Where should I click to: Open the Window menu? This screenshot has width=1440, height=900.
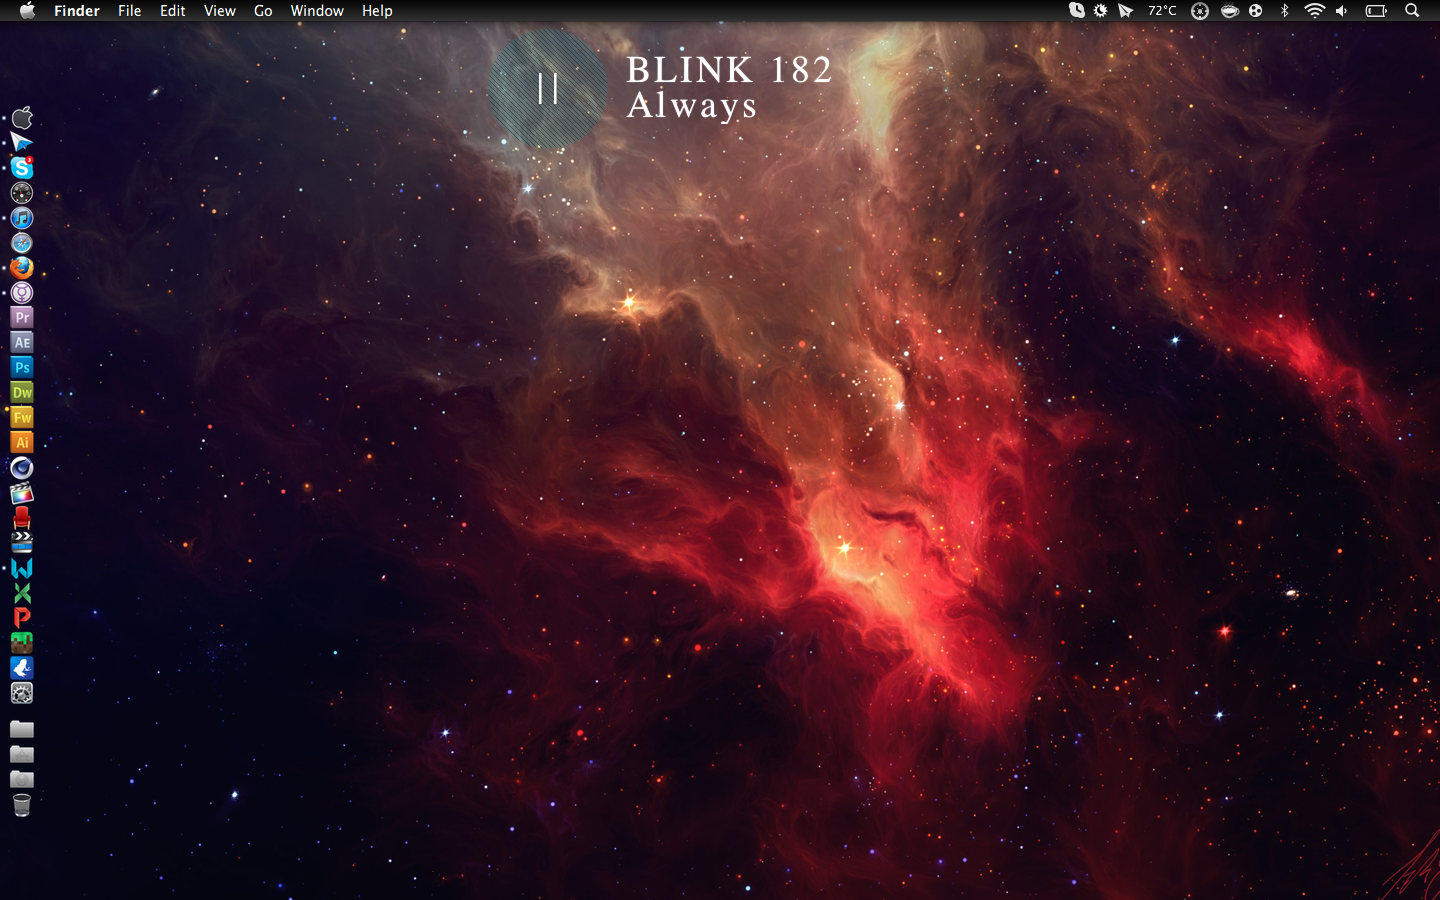tap(317, 10)
